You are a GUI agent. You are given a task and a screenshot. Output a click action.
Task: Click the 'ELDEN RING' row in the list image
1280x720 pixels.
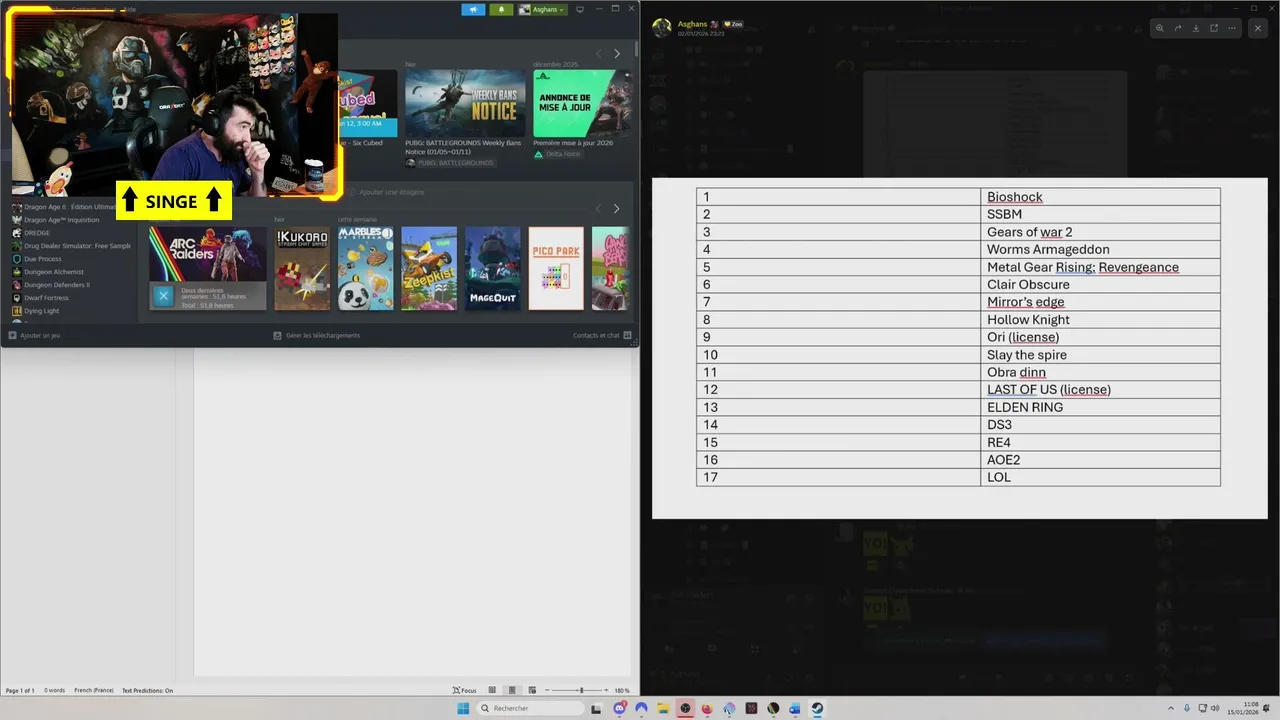pyautogui.click(x=958, y=407)
